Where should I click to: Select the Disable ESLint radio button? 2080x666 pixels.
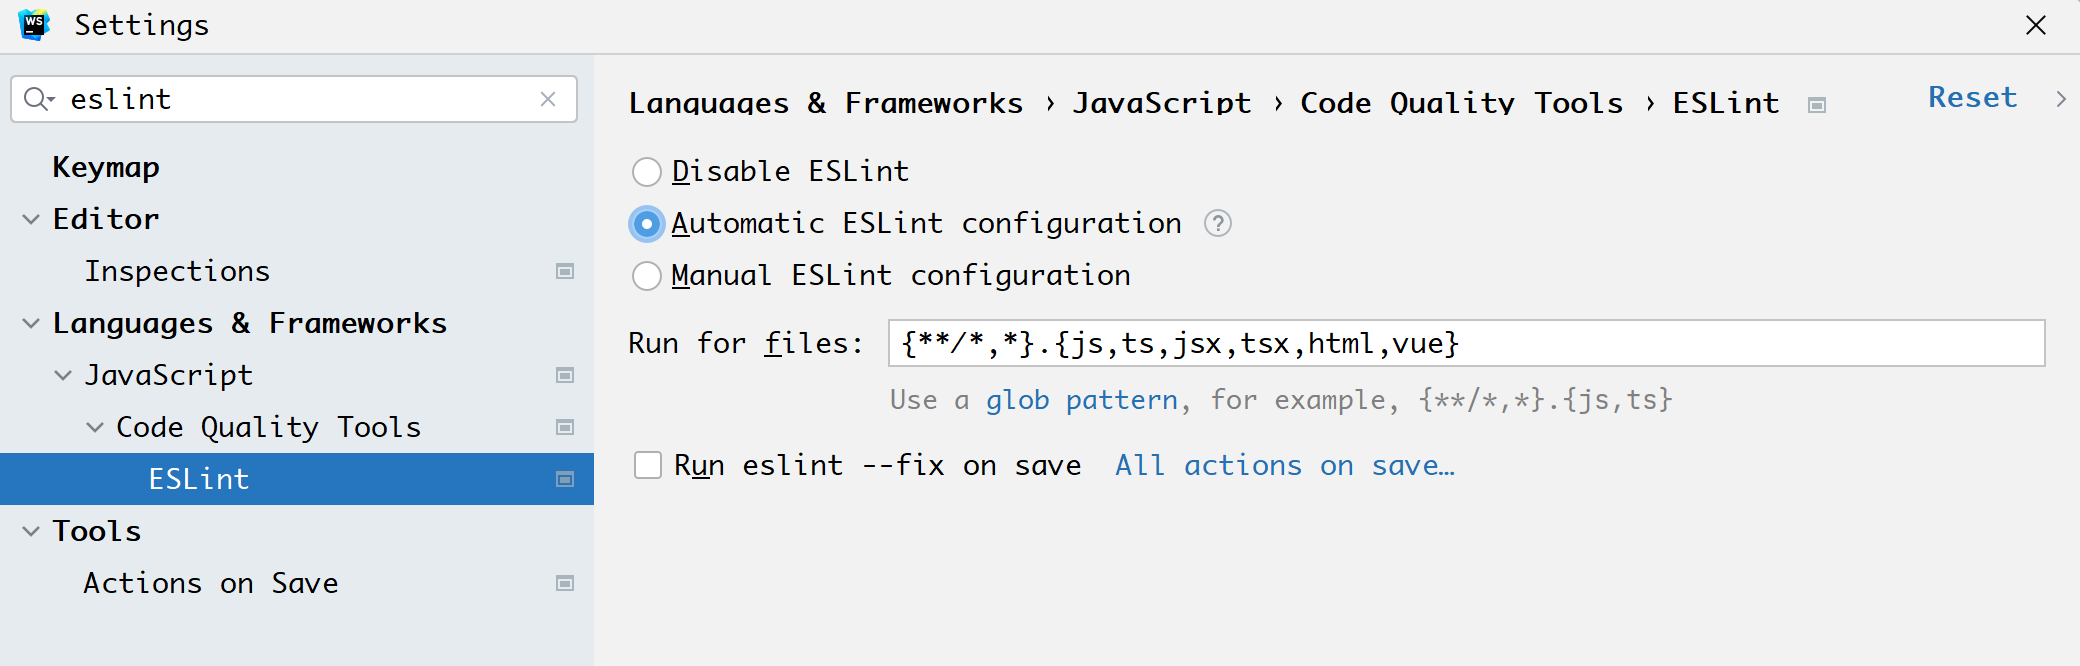coord(647,172)
